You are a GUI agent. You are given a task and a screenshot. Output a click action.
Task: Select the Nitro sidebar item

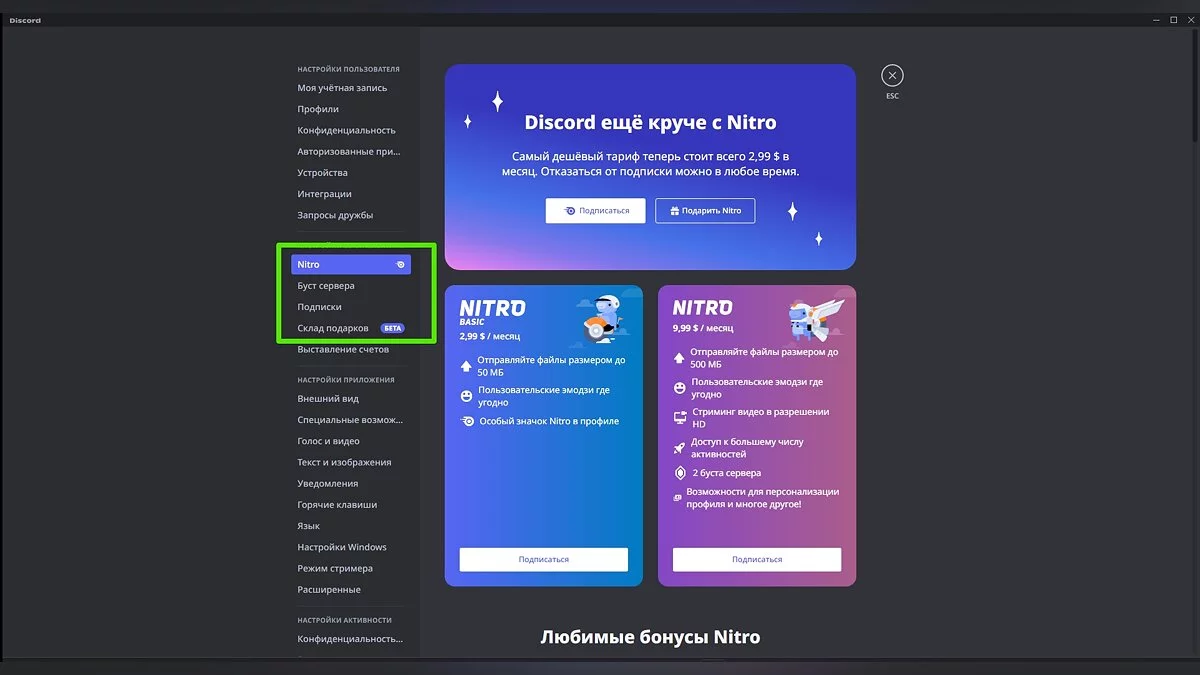[351, 264]
